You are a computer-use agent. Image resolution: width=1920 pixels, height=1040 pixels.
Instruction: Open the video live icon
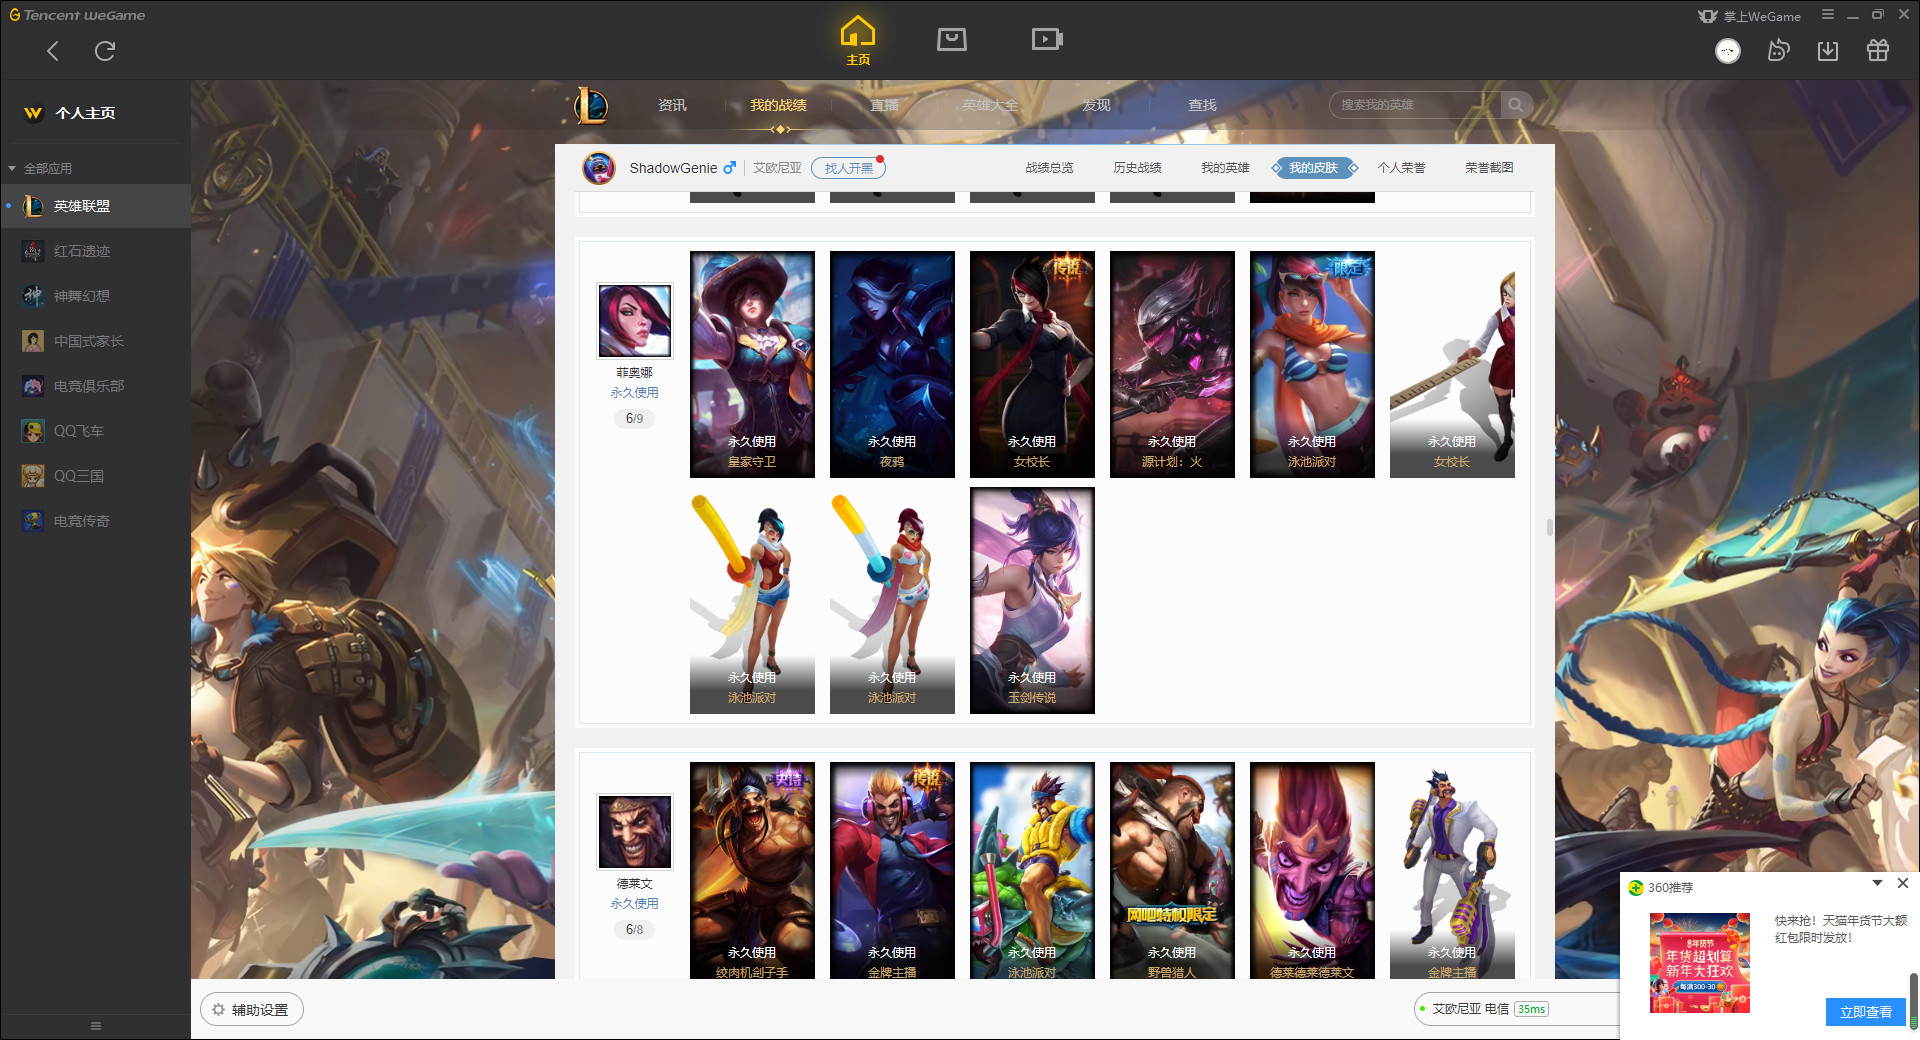click(x=1047, y=39)
